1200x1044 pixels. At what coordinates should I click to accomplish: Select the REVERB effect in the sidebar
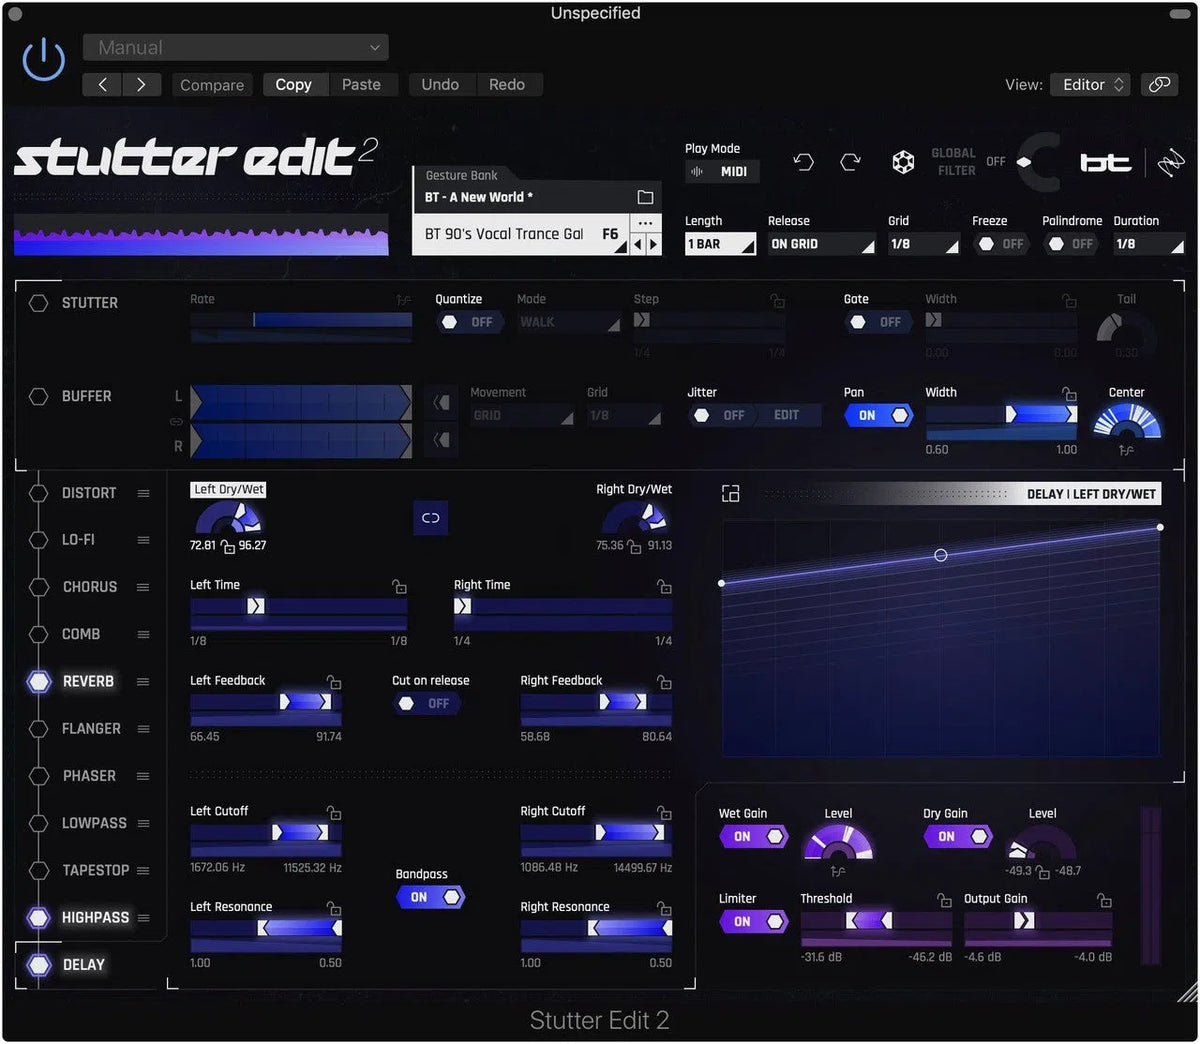88,681
